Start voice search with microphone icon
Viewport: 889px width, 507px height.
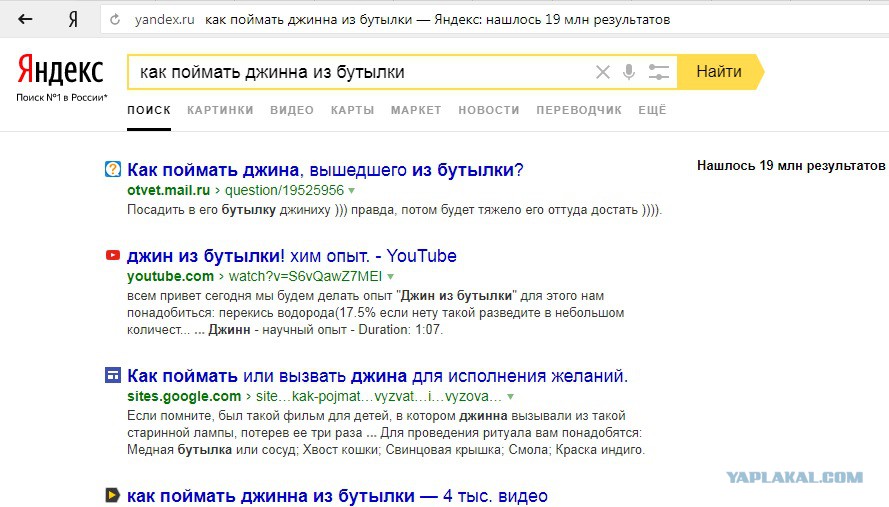pyautogui.click(x=629, y=72)
